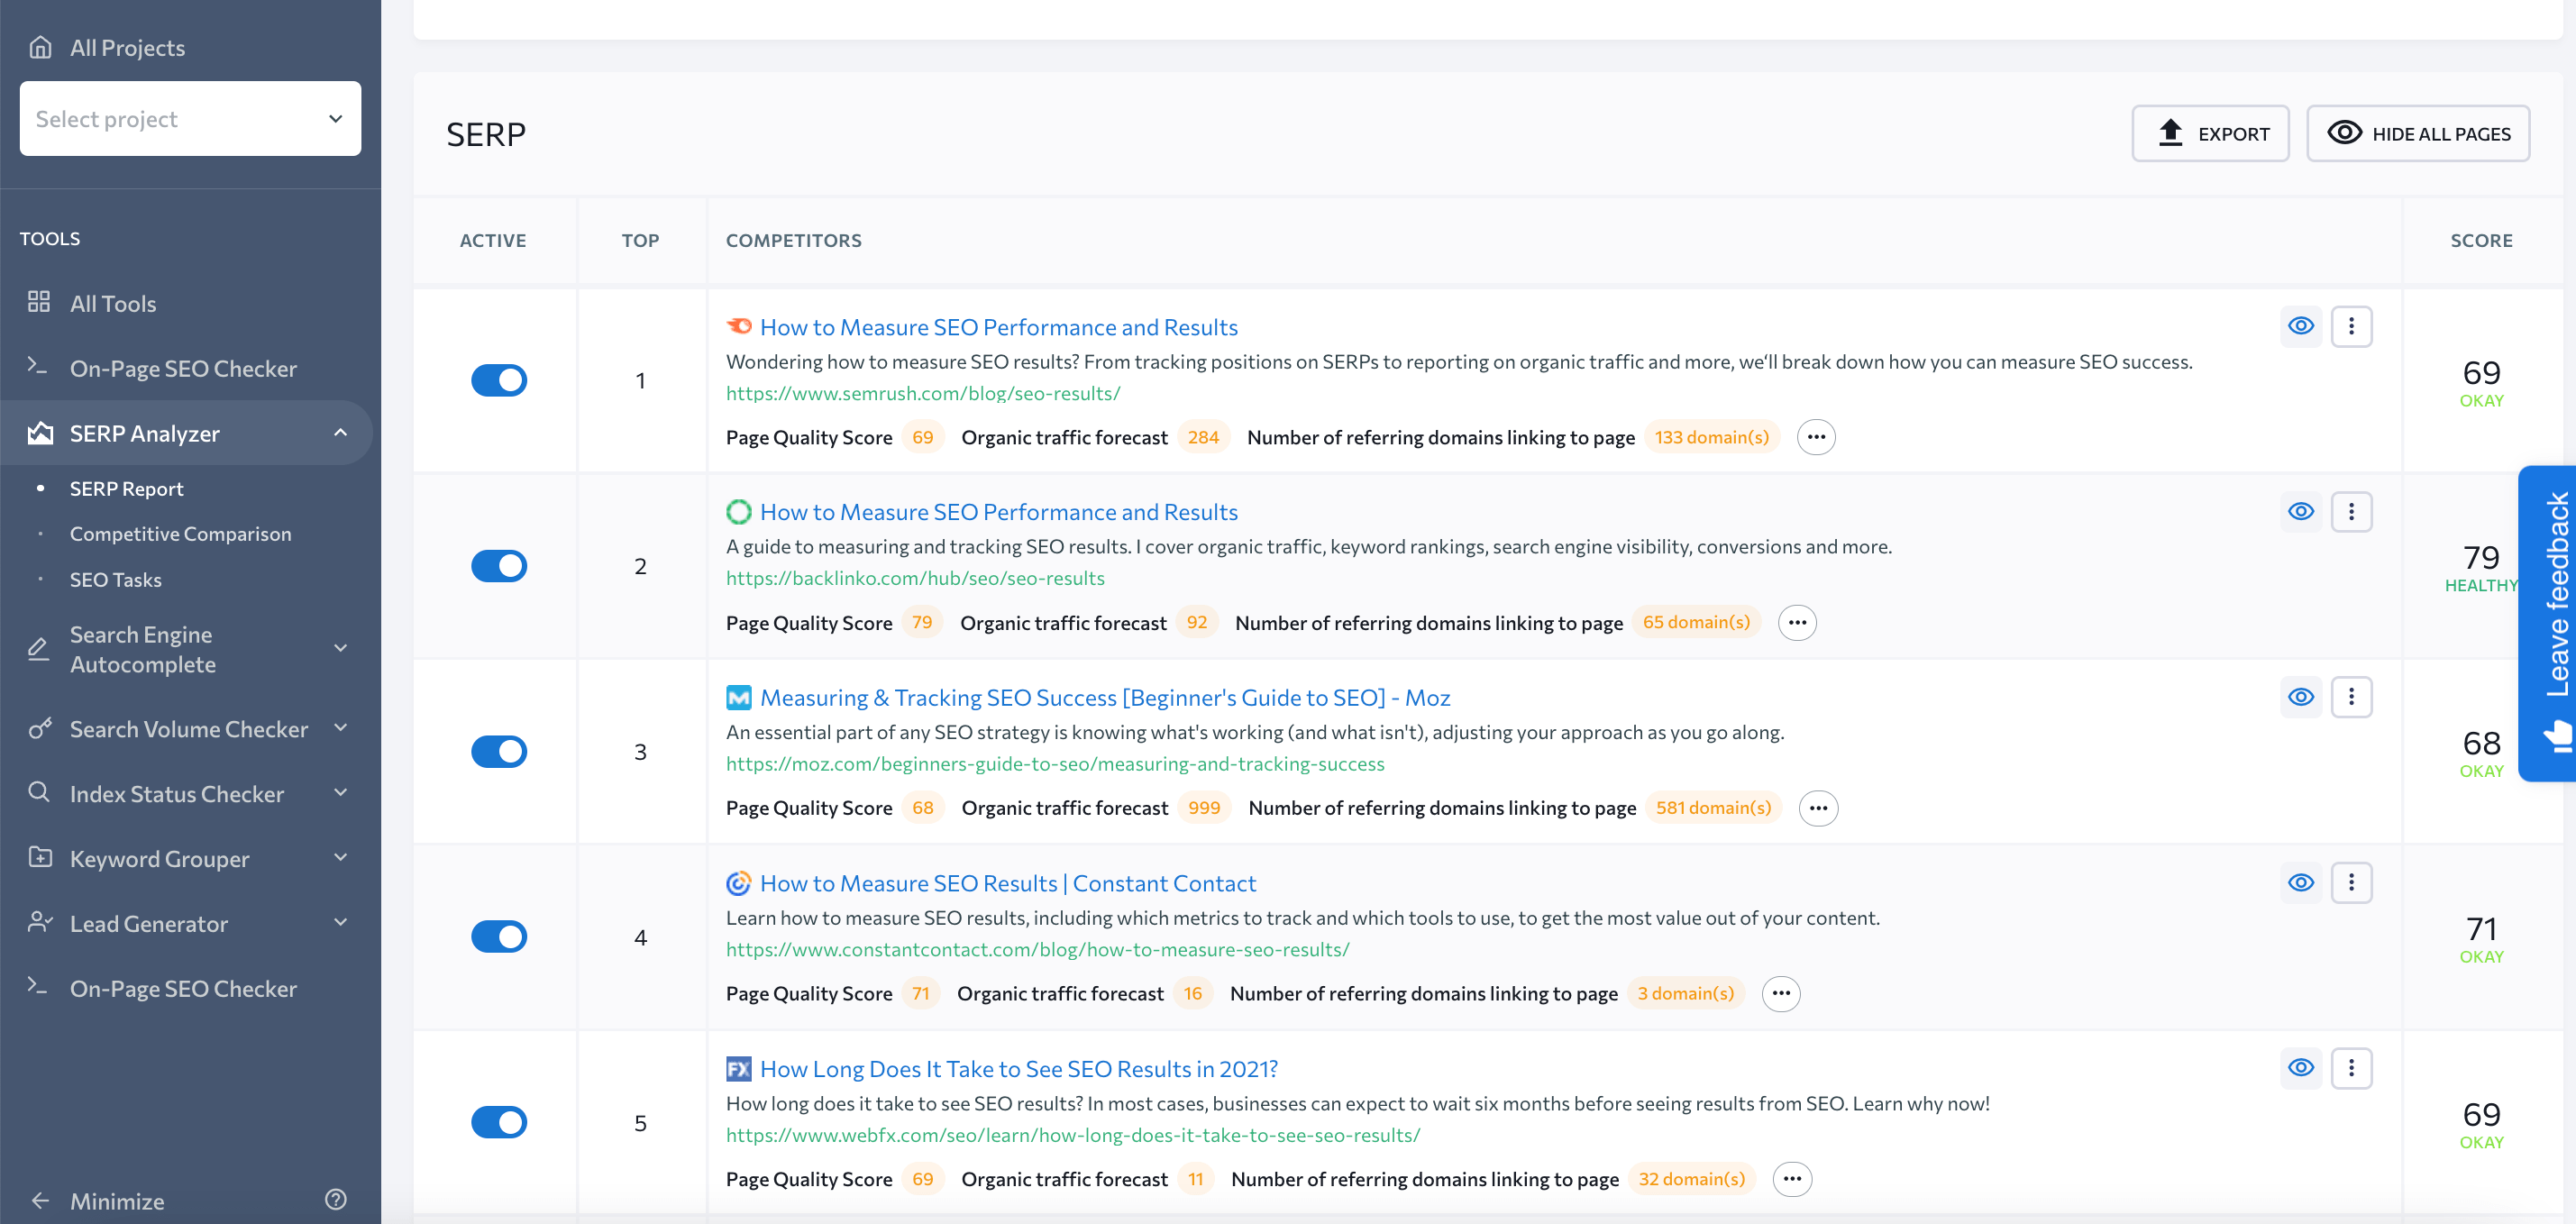Click the Keyword Grouper folder icon
2576x1224 pixels.
pyautogui.click(x=40, y=857)
